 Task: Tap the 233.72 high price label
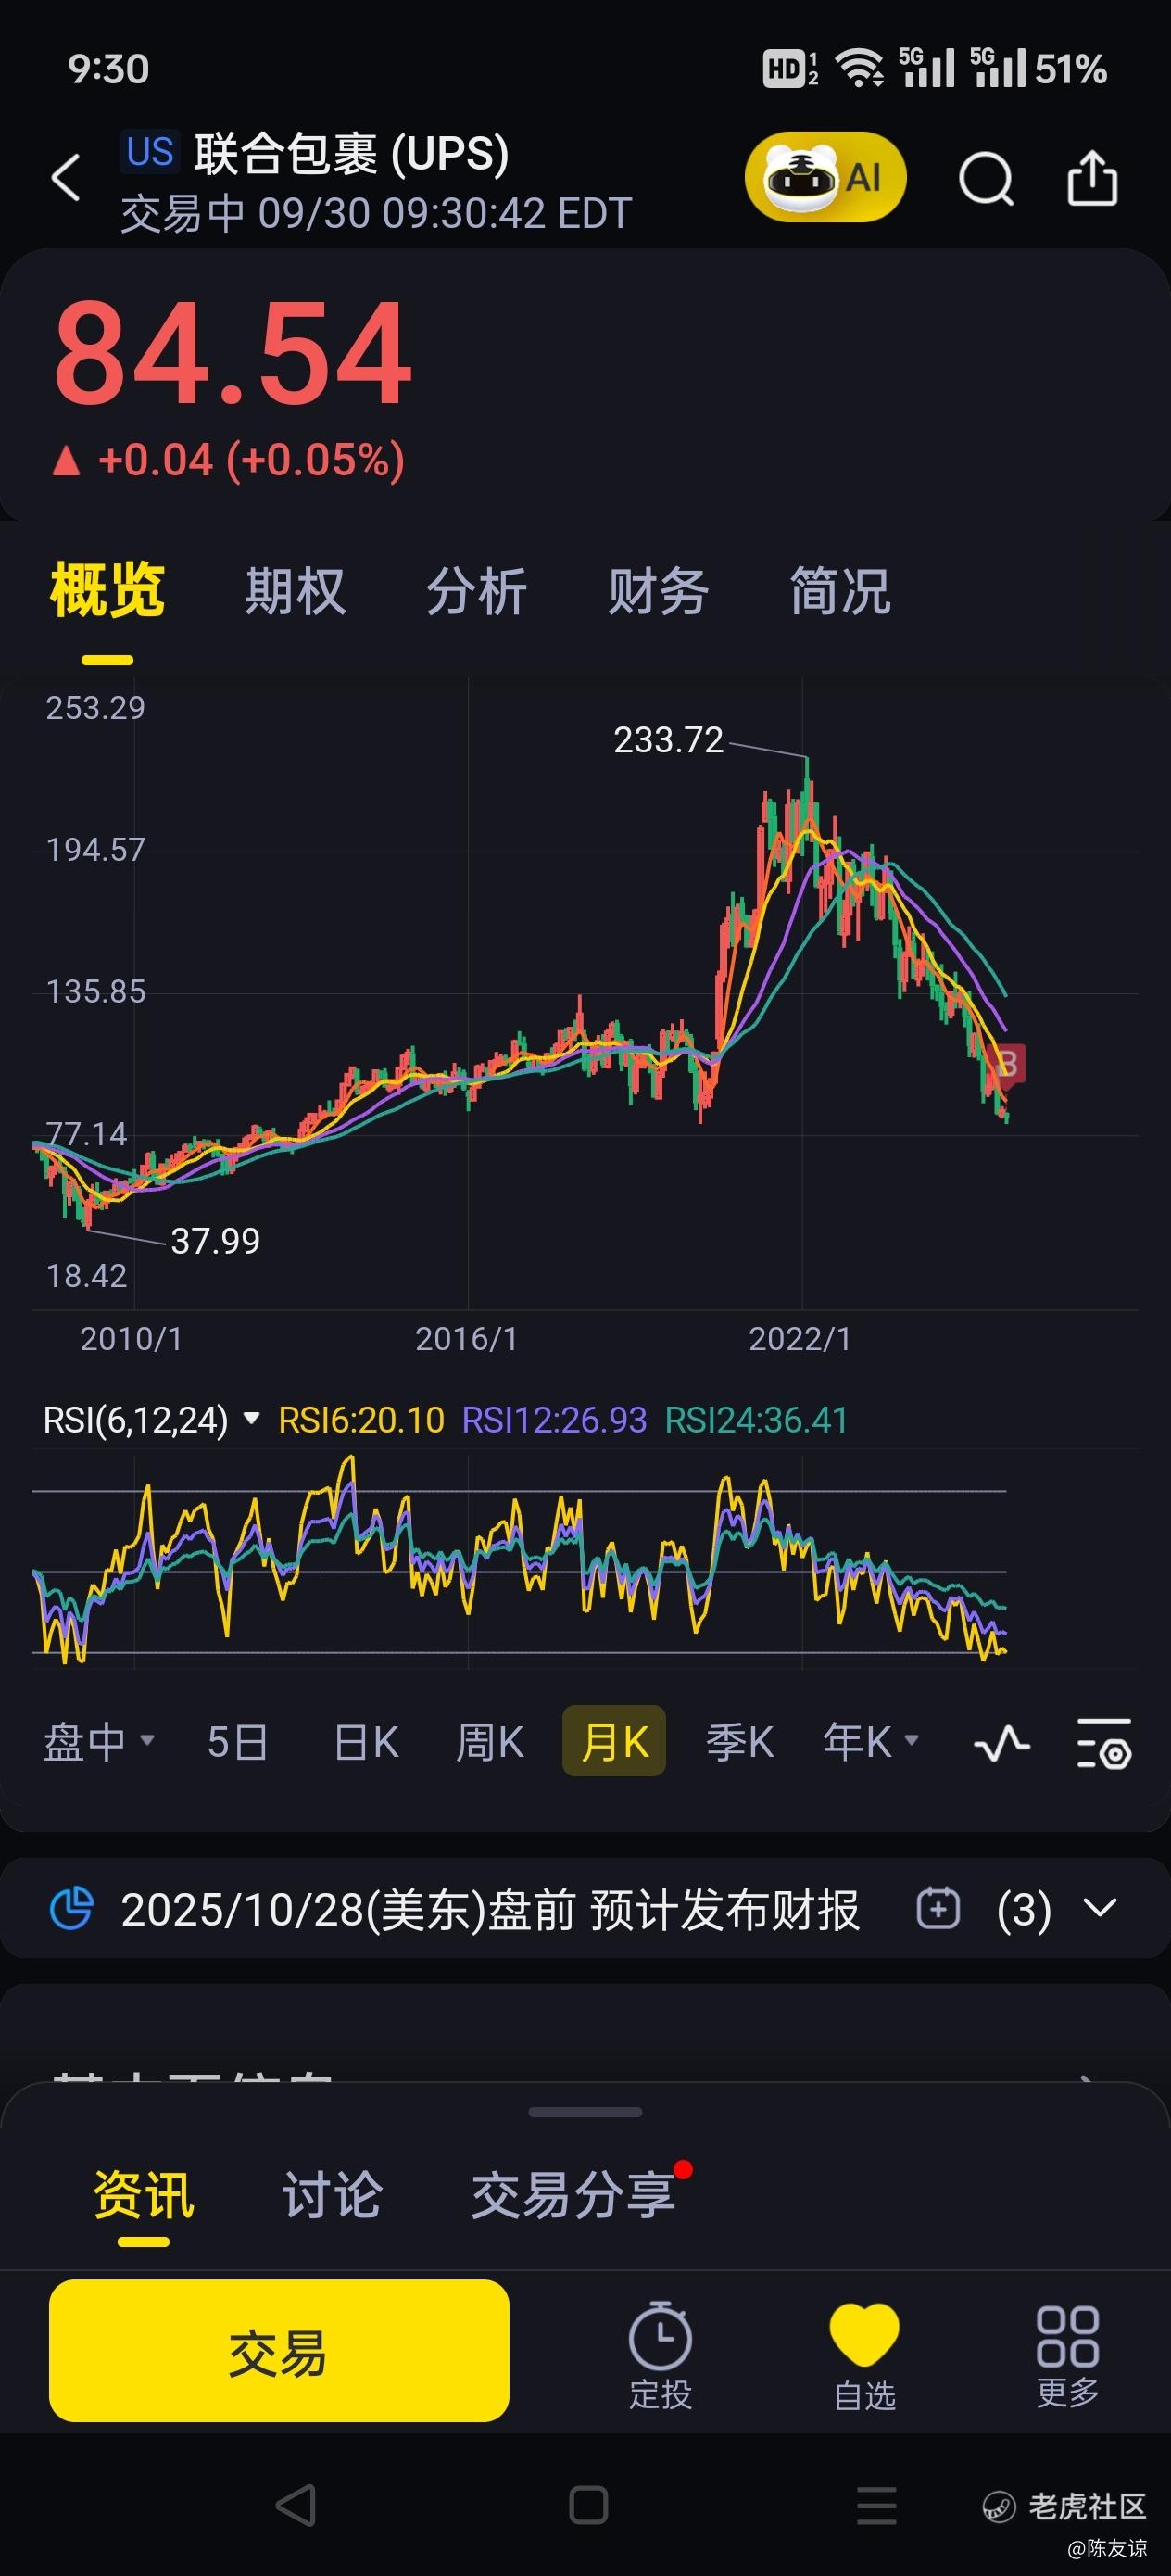[x=668, y=740]
